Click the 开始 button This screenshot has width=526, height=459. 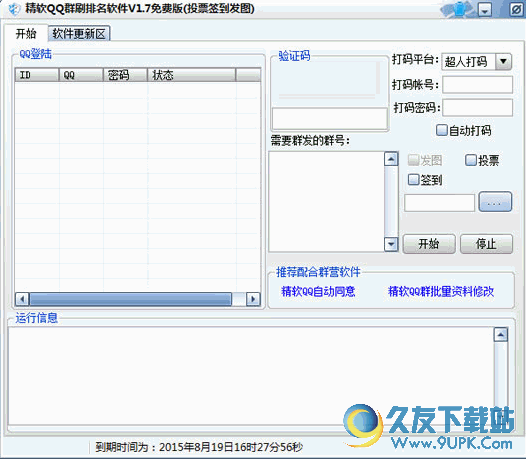click(x=429, y=244)
